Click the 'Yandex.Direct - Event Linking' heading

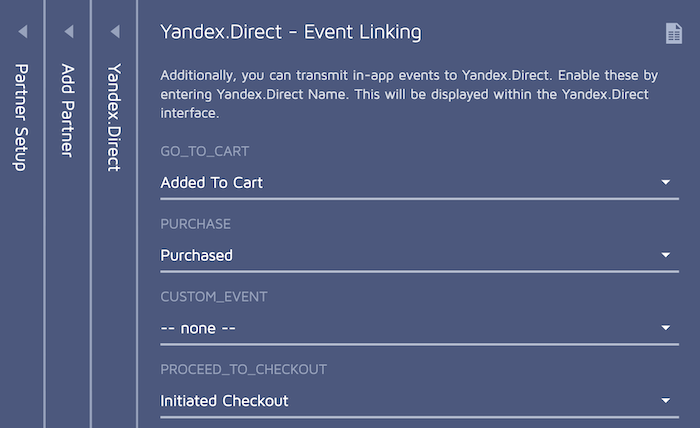coord(291,32)
